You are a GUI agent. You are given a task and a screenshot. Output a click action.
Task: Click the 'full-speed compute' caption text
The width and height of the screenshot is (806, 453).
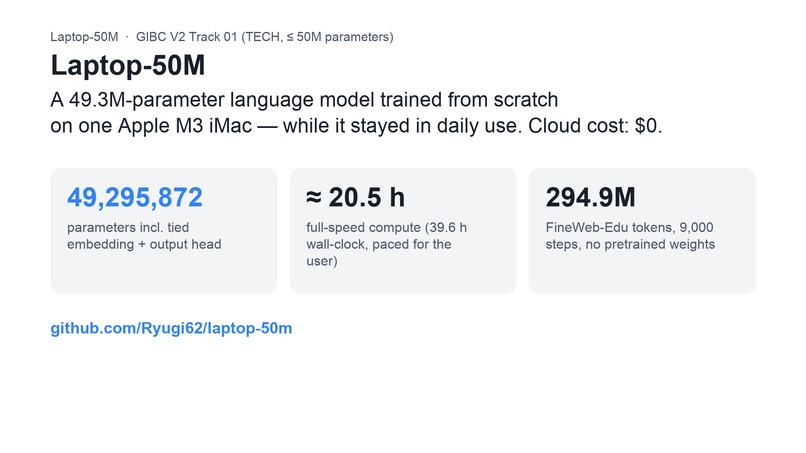coord(363,228)
